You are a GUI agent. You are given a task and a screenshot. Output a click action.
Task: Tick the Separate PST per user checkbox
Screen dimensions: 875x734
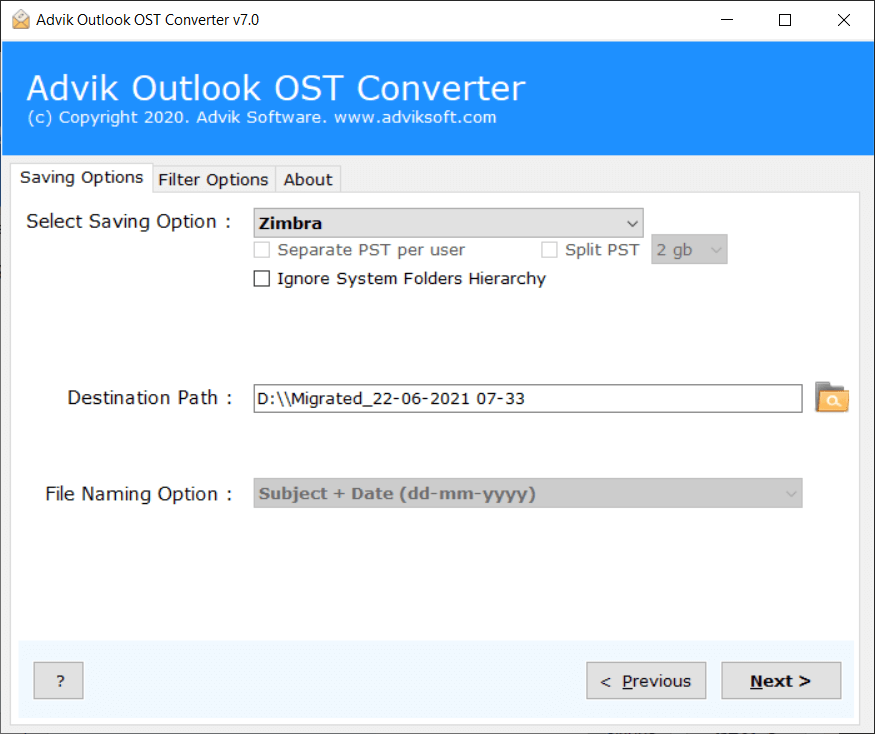click(x=262, y=250)
